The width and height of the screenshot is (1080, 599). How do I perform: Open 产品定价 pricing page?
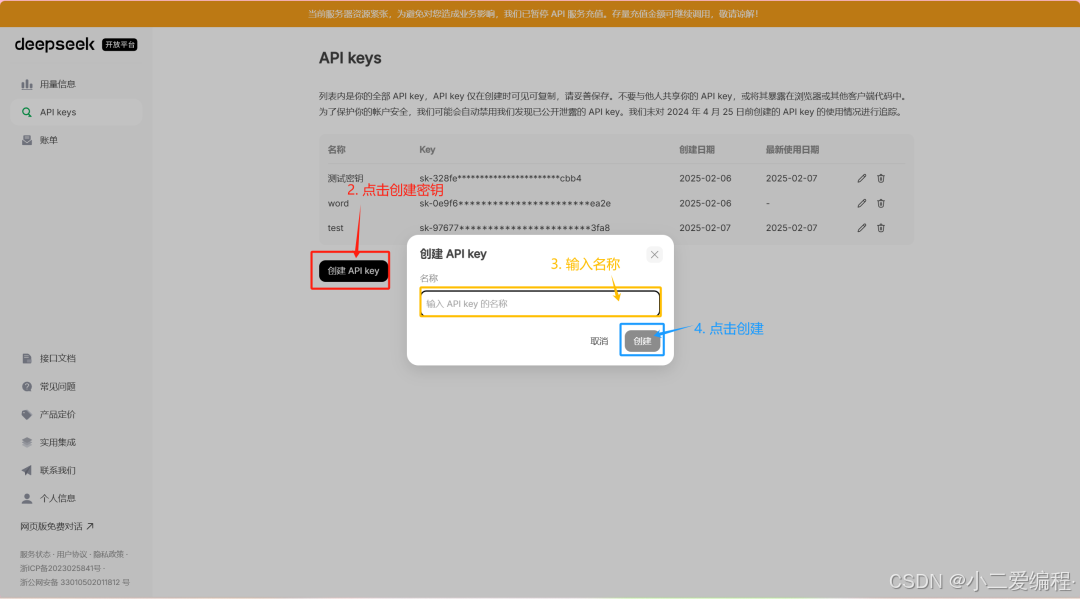tap(58, 414)
